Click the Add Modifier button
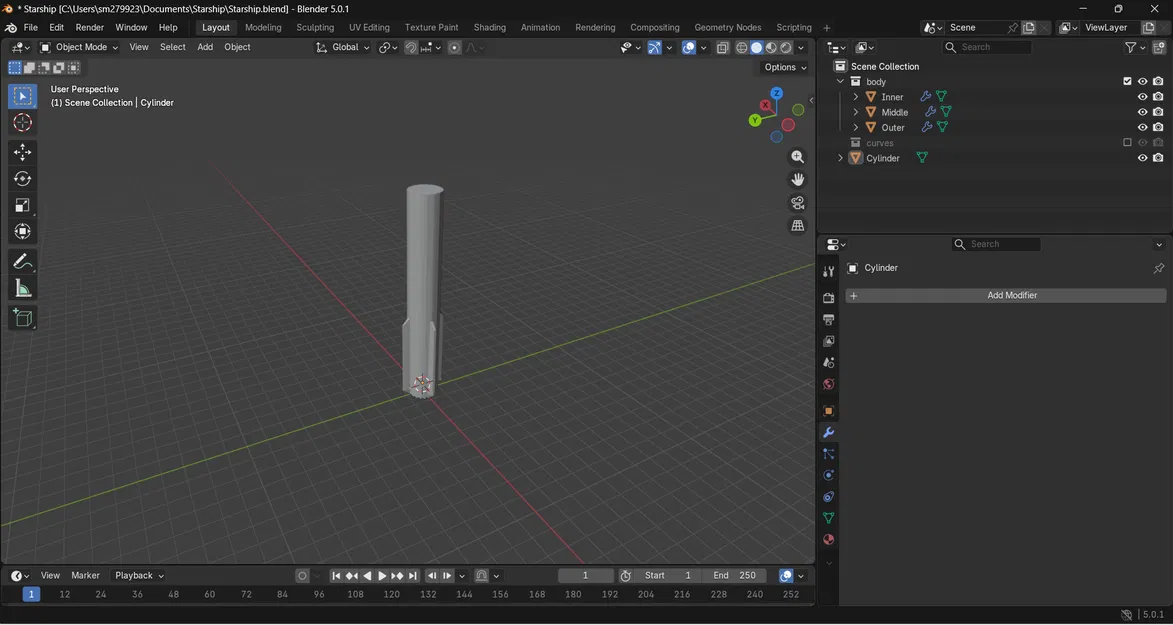1173x625 pixels. click(x=1011, y=295)
